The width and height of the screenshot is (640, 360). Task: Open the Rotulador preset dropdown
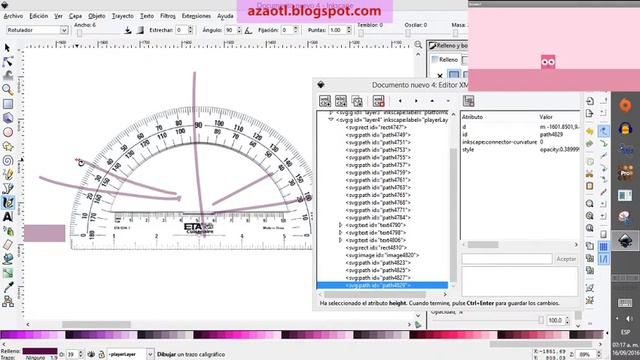[x=64, y=30]
